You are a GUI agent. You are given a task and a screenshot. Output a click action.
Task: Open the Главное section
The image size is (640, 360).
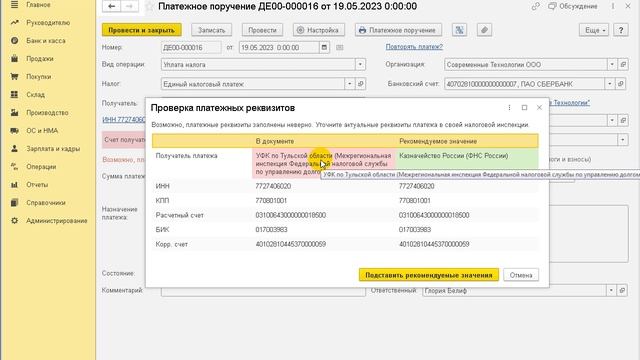(x=38, y=5)
